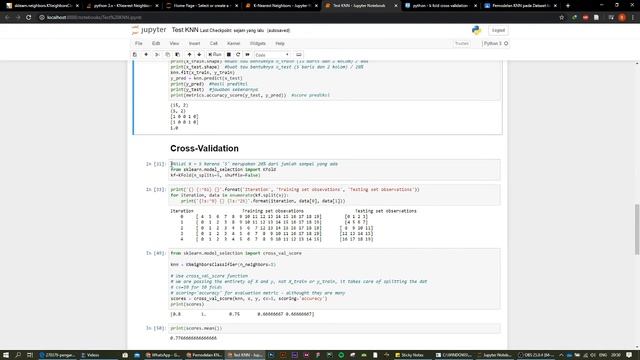Open the Cell menu
Viewport: 640px width, 360px height.
pyautogui.click(x=213, y=43)
